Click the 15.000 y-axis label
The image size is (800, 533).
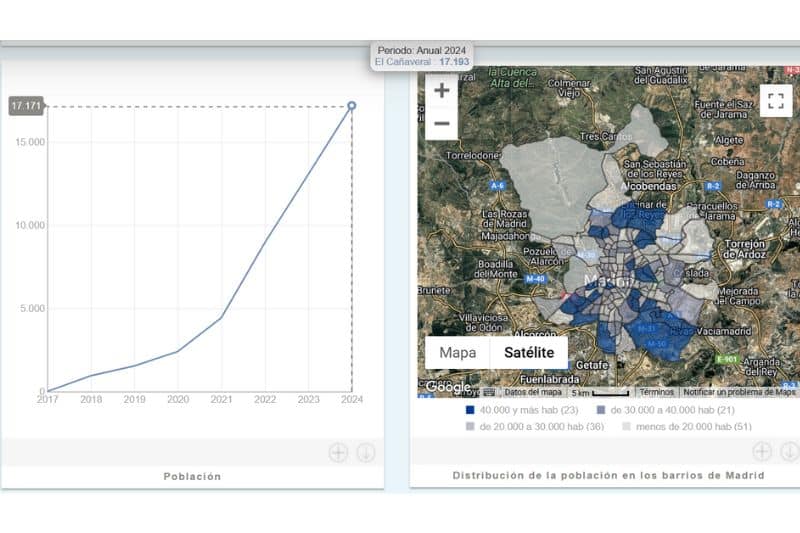pyautogui.click(x=30, y=142)
